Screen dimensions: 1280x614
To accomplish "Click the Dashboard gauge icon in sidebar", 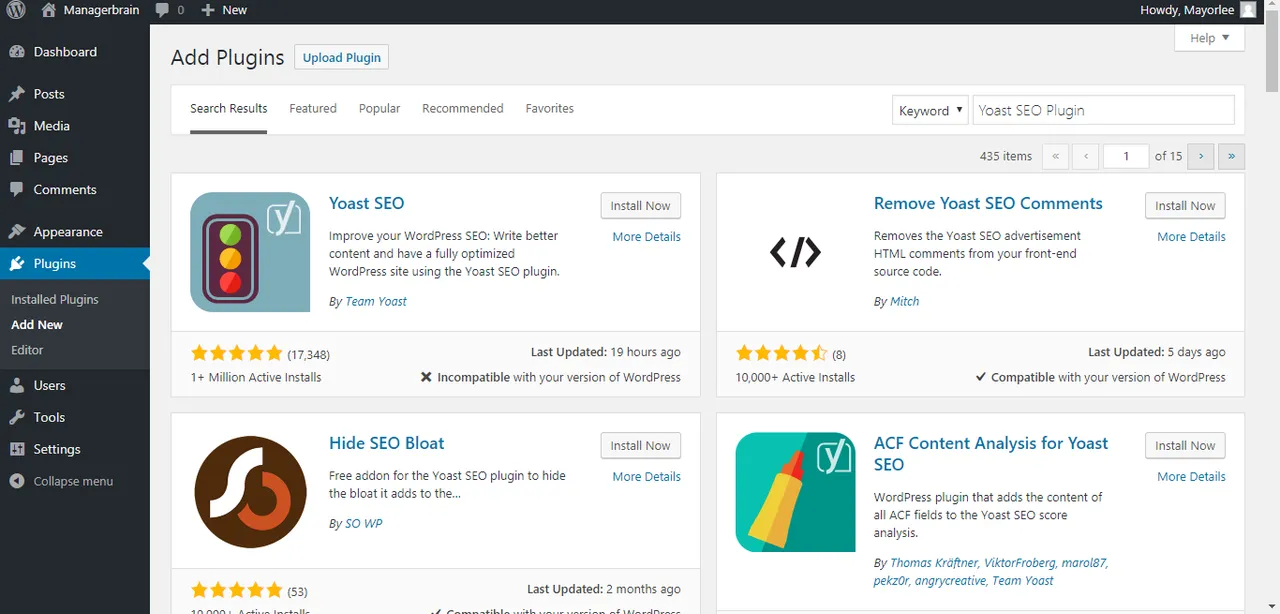I will click(17, 52).
